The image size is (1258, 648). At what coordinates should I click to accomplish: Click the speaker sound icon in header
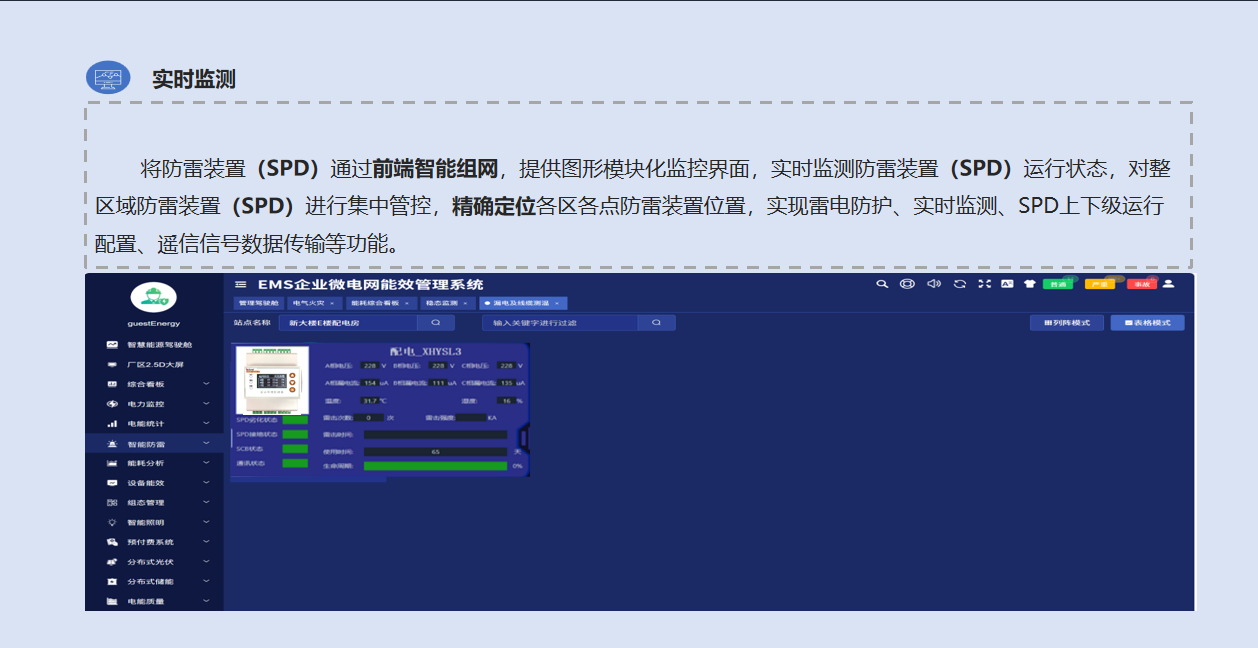[934, 284]
